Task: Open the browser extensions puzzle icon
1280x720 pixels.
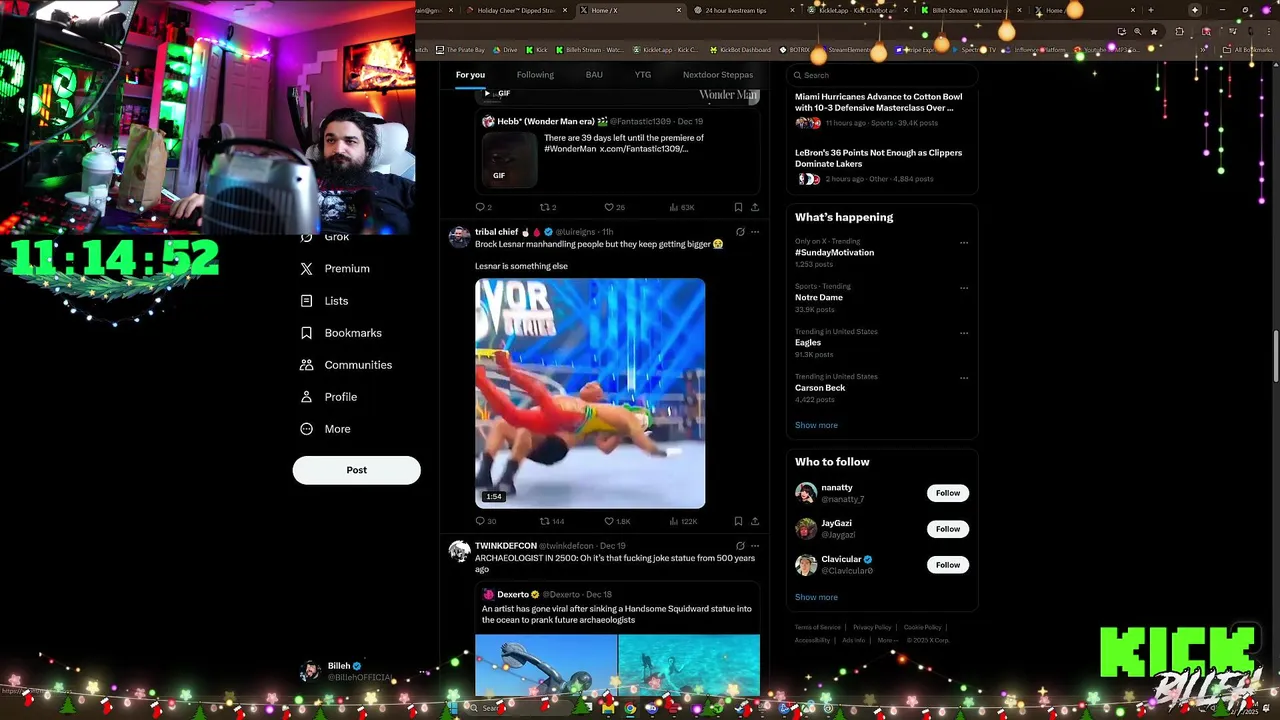Action: coord(1179,31)
